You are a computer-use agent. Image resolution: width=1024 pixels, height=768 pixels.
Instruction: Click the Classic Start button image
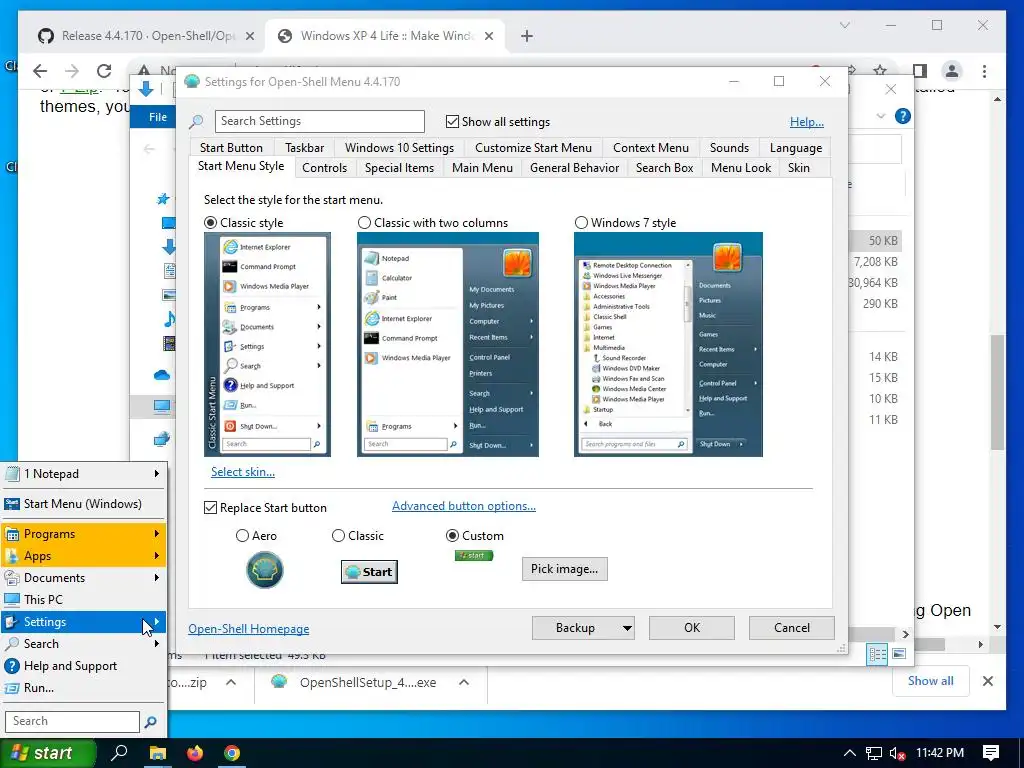click(369, 571)
